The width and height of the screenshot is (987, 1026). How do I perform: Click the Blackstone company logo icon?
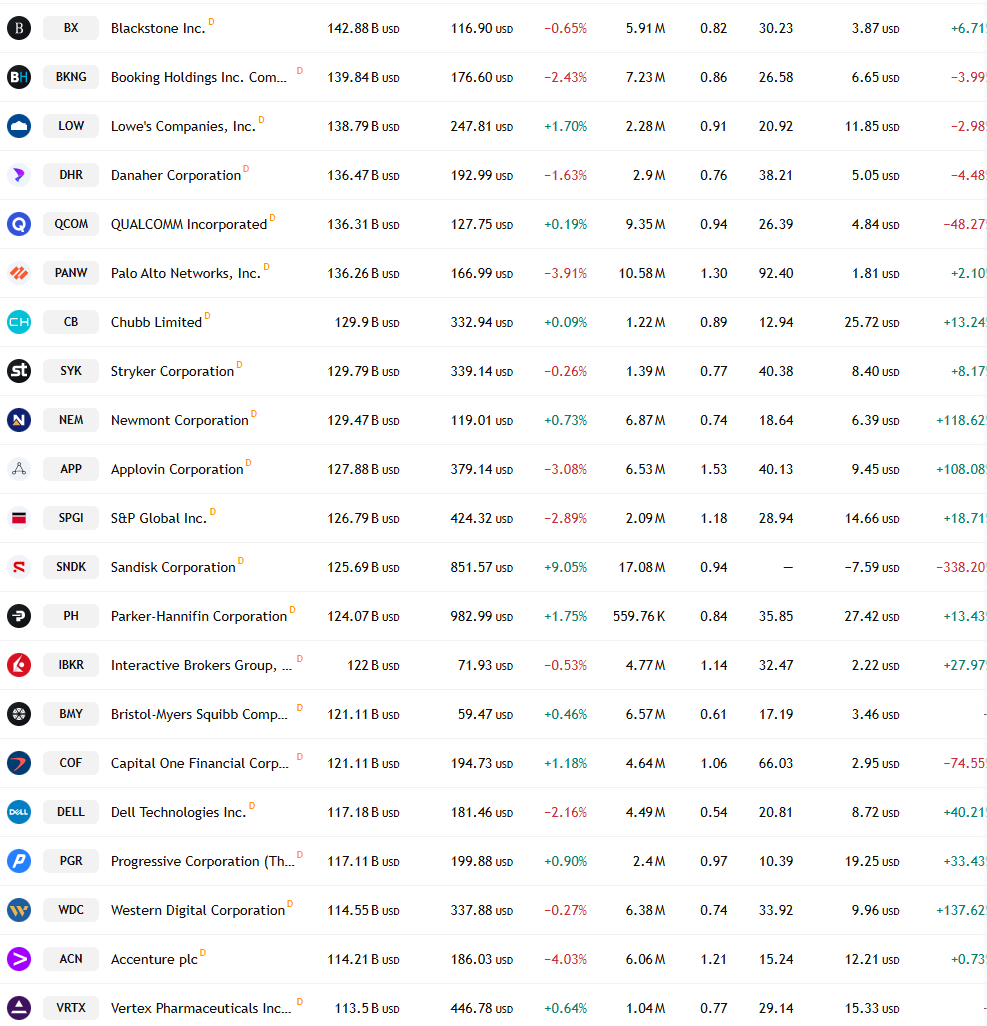[19, 28]
